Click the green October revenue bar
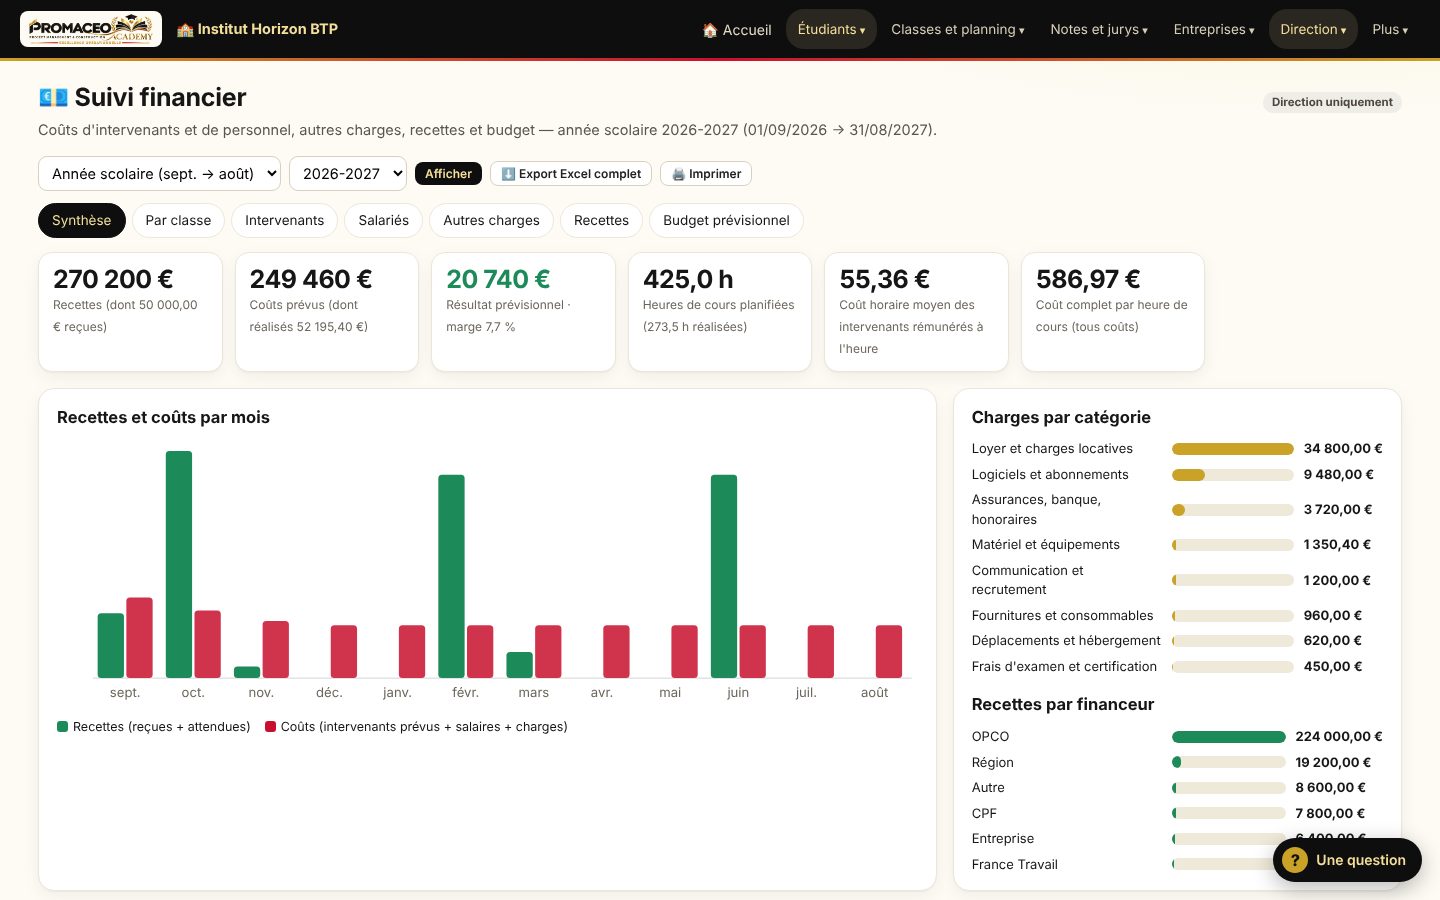The height and width of the screenshot is (900, 1440). [179, 565]
